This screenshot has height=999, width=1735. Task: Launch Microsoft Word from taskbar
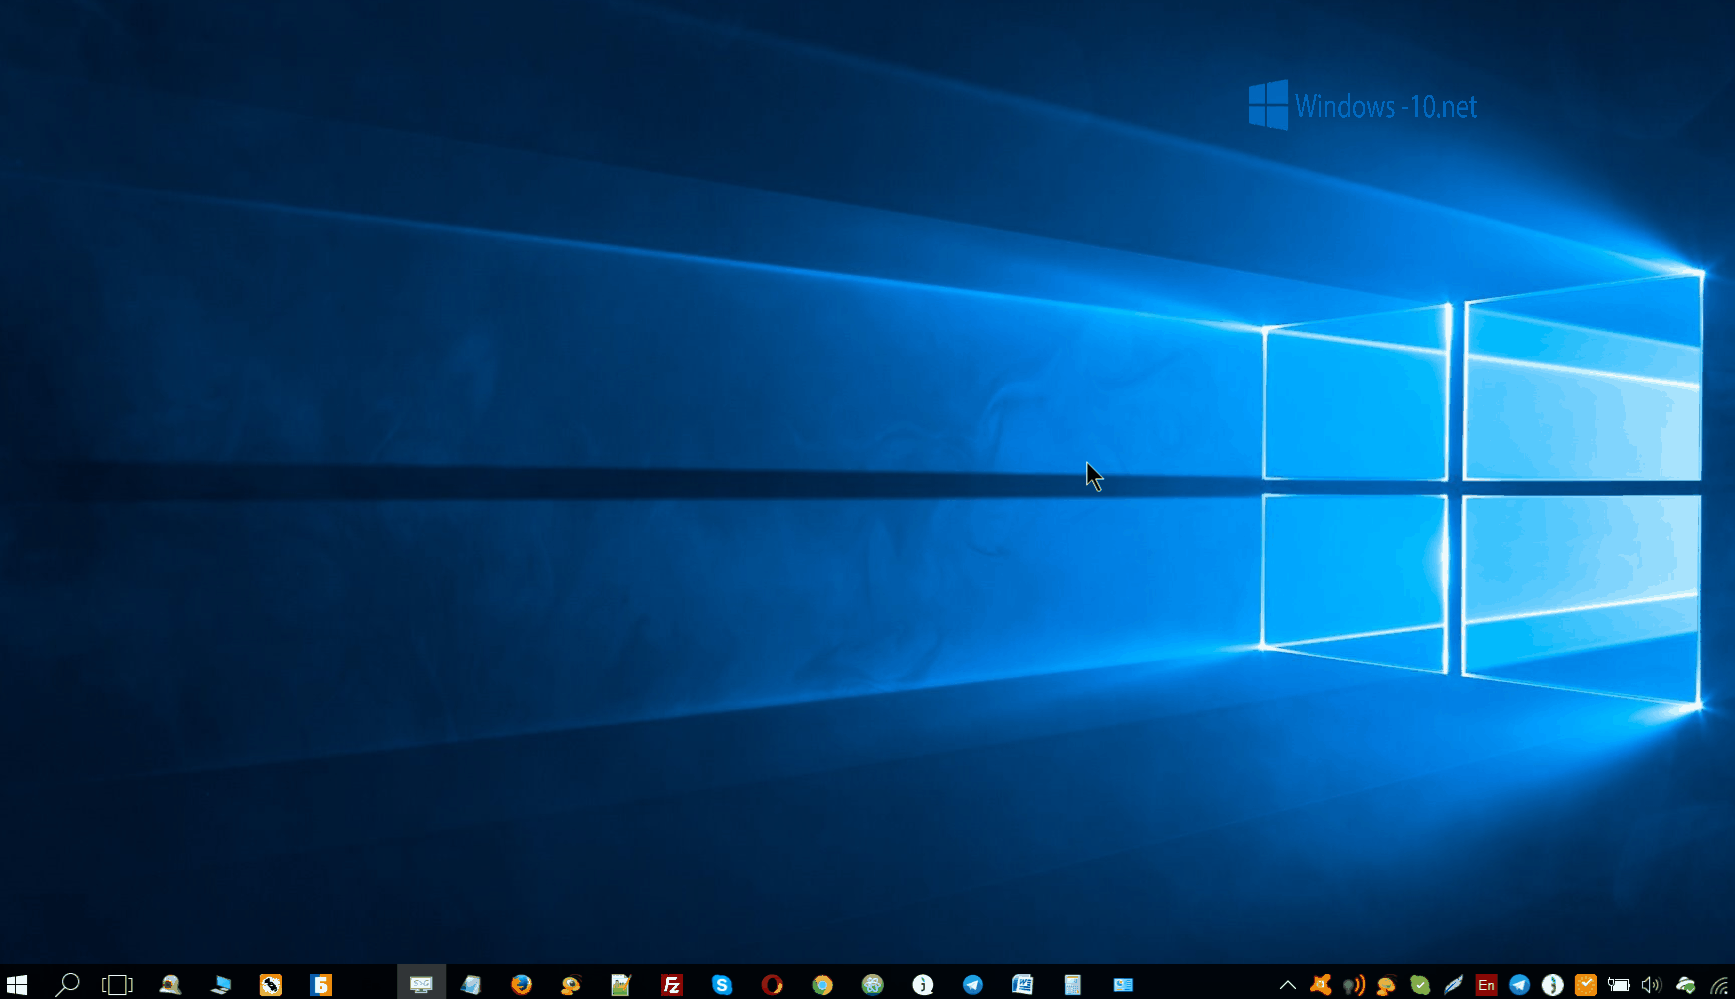click(1023, 985)
